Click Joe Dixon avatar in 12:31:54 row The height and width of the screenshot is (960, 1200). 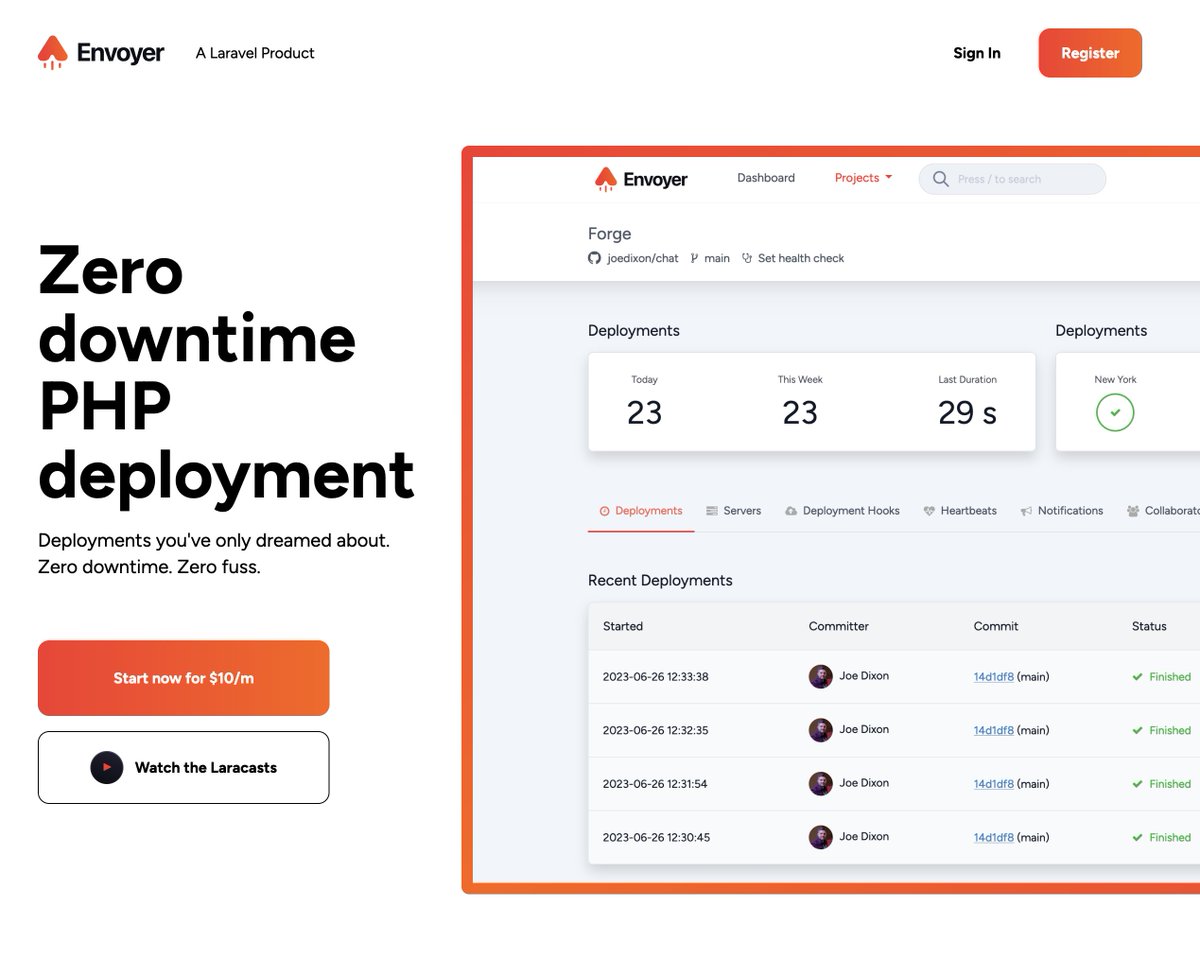(x=821, y=784)
